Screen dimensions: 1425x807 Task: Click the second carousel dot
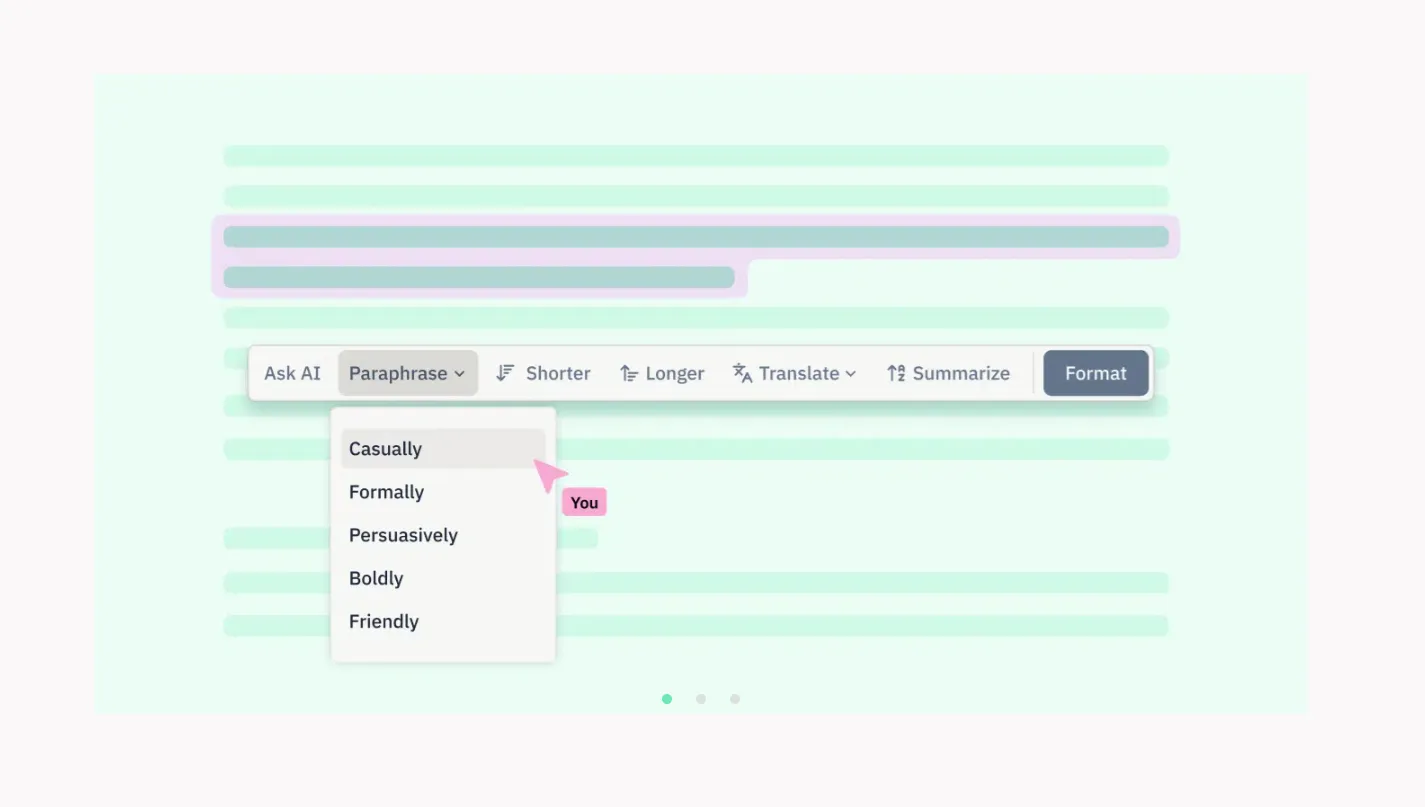701,699
